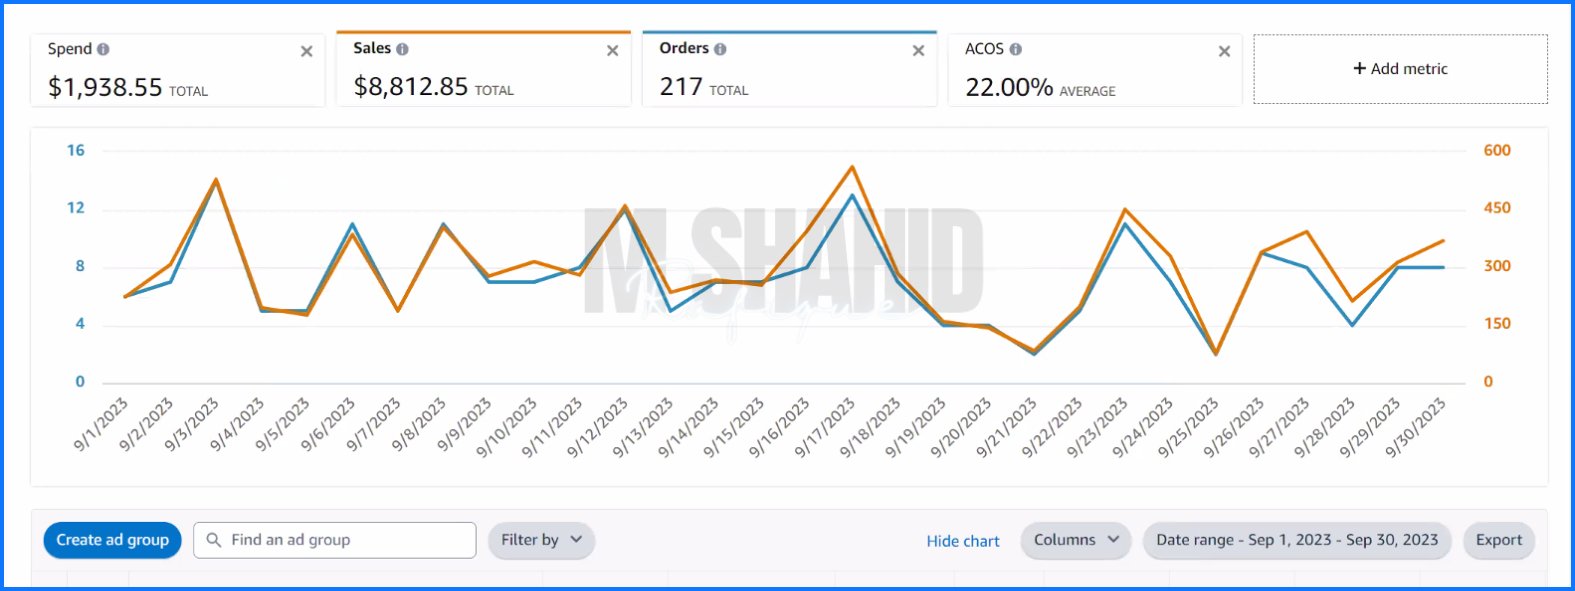Select the Spend metric card
Viewport: 1575px width, 591px height.
177,70
